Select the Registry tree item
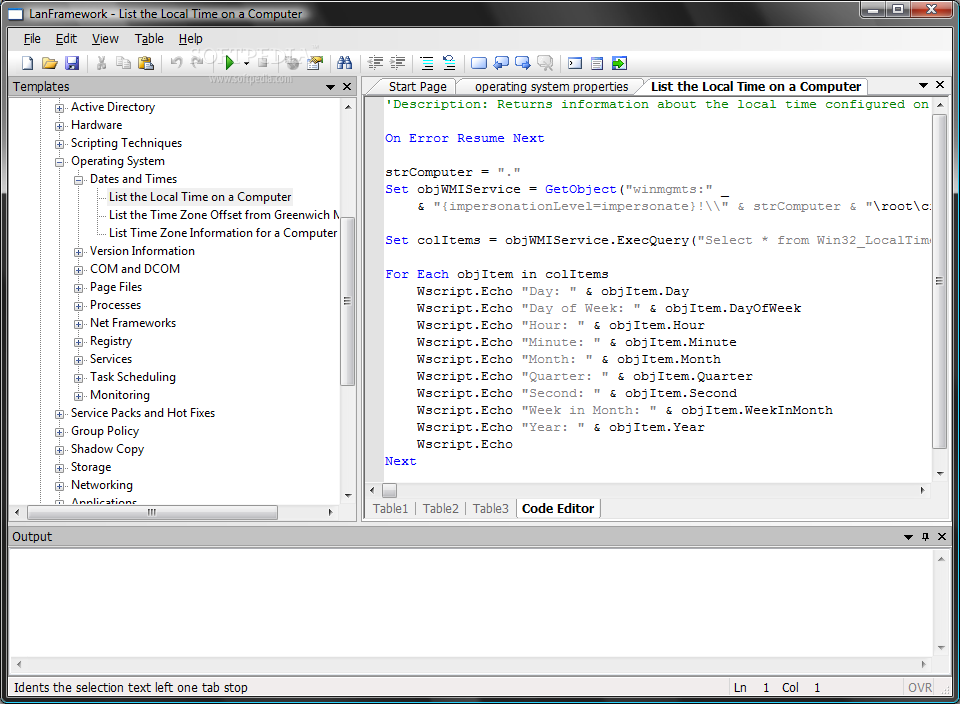 tap(111, 341)
